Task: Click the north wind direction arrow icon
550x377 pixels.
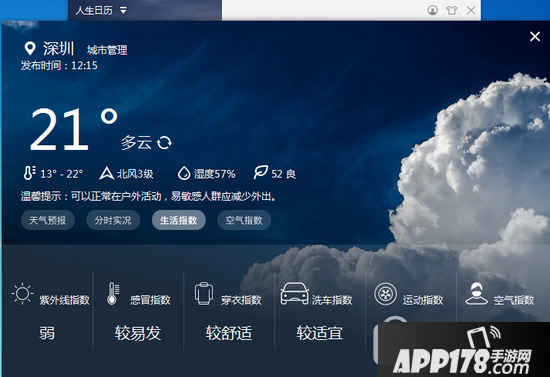Action: coord(106,174)
